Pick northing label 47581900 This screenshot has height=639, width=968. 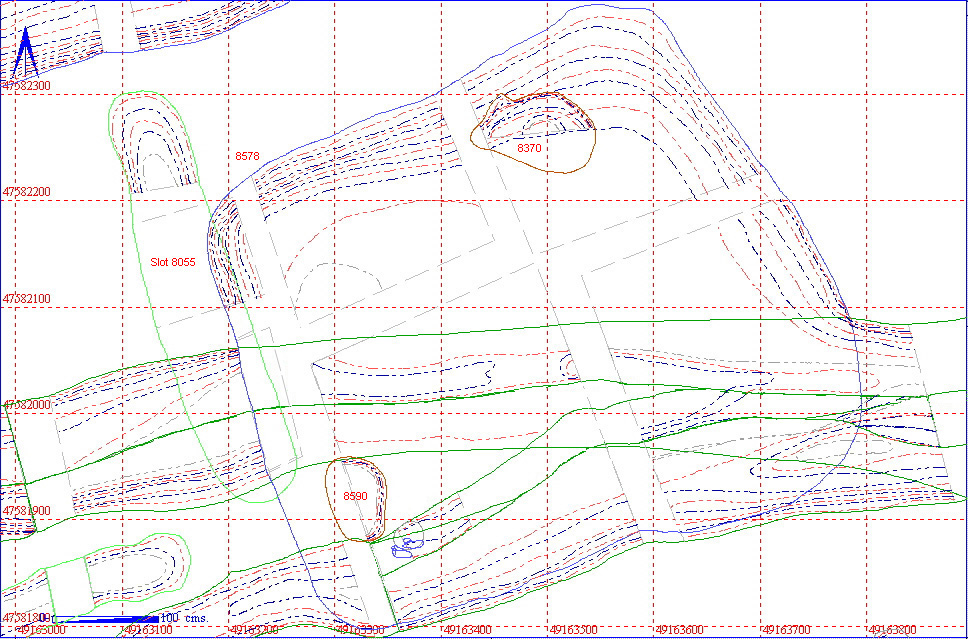pos(26,511)
